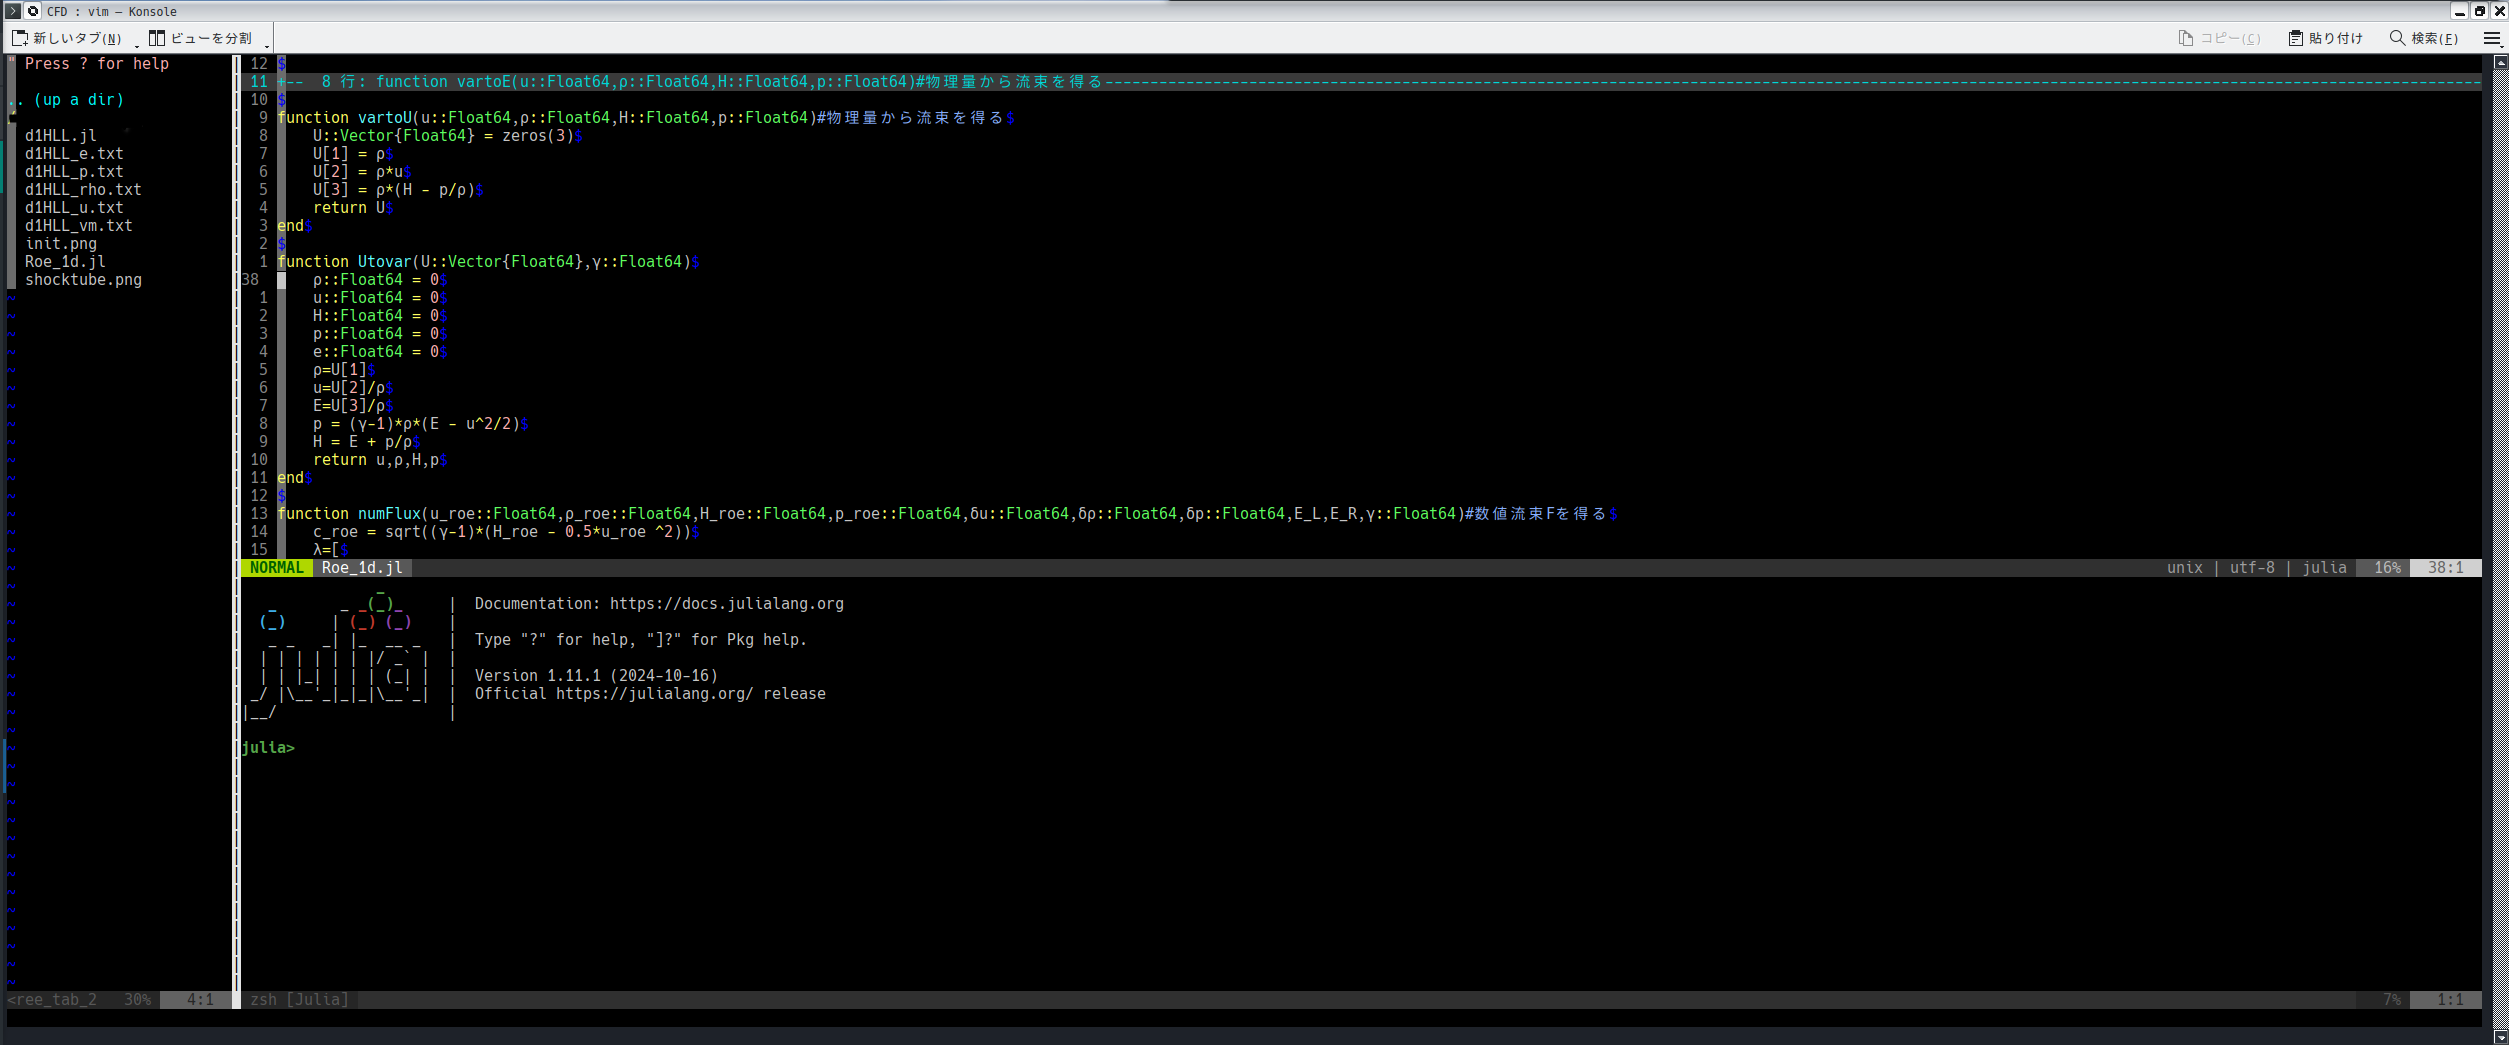Click the 'function numFlux' definition line
This screenshot has height=1045, width=2509.
(x=947, y=514)
